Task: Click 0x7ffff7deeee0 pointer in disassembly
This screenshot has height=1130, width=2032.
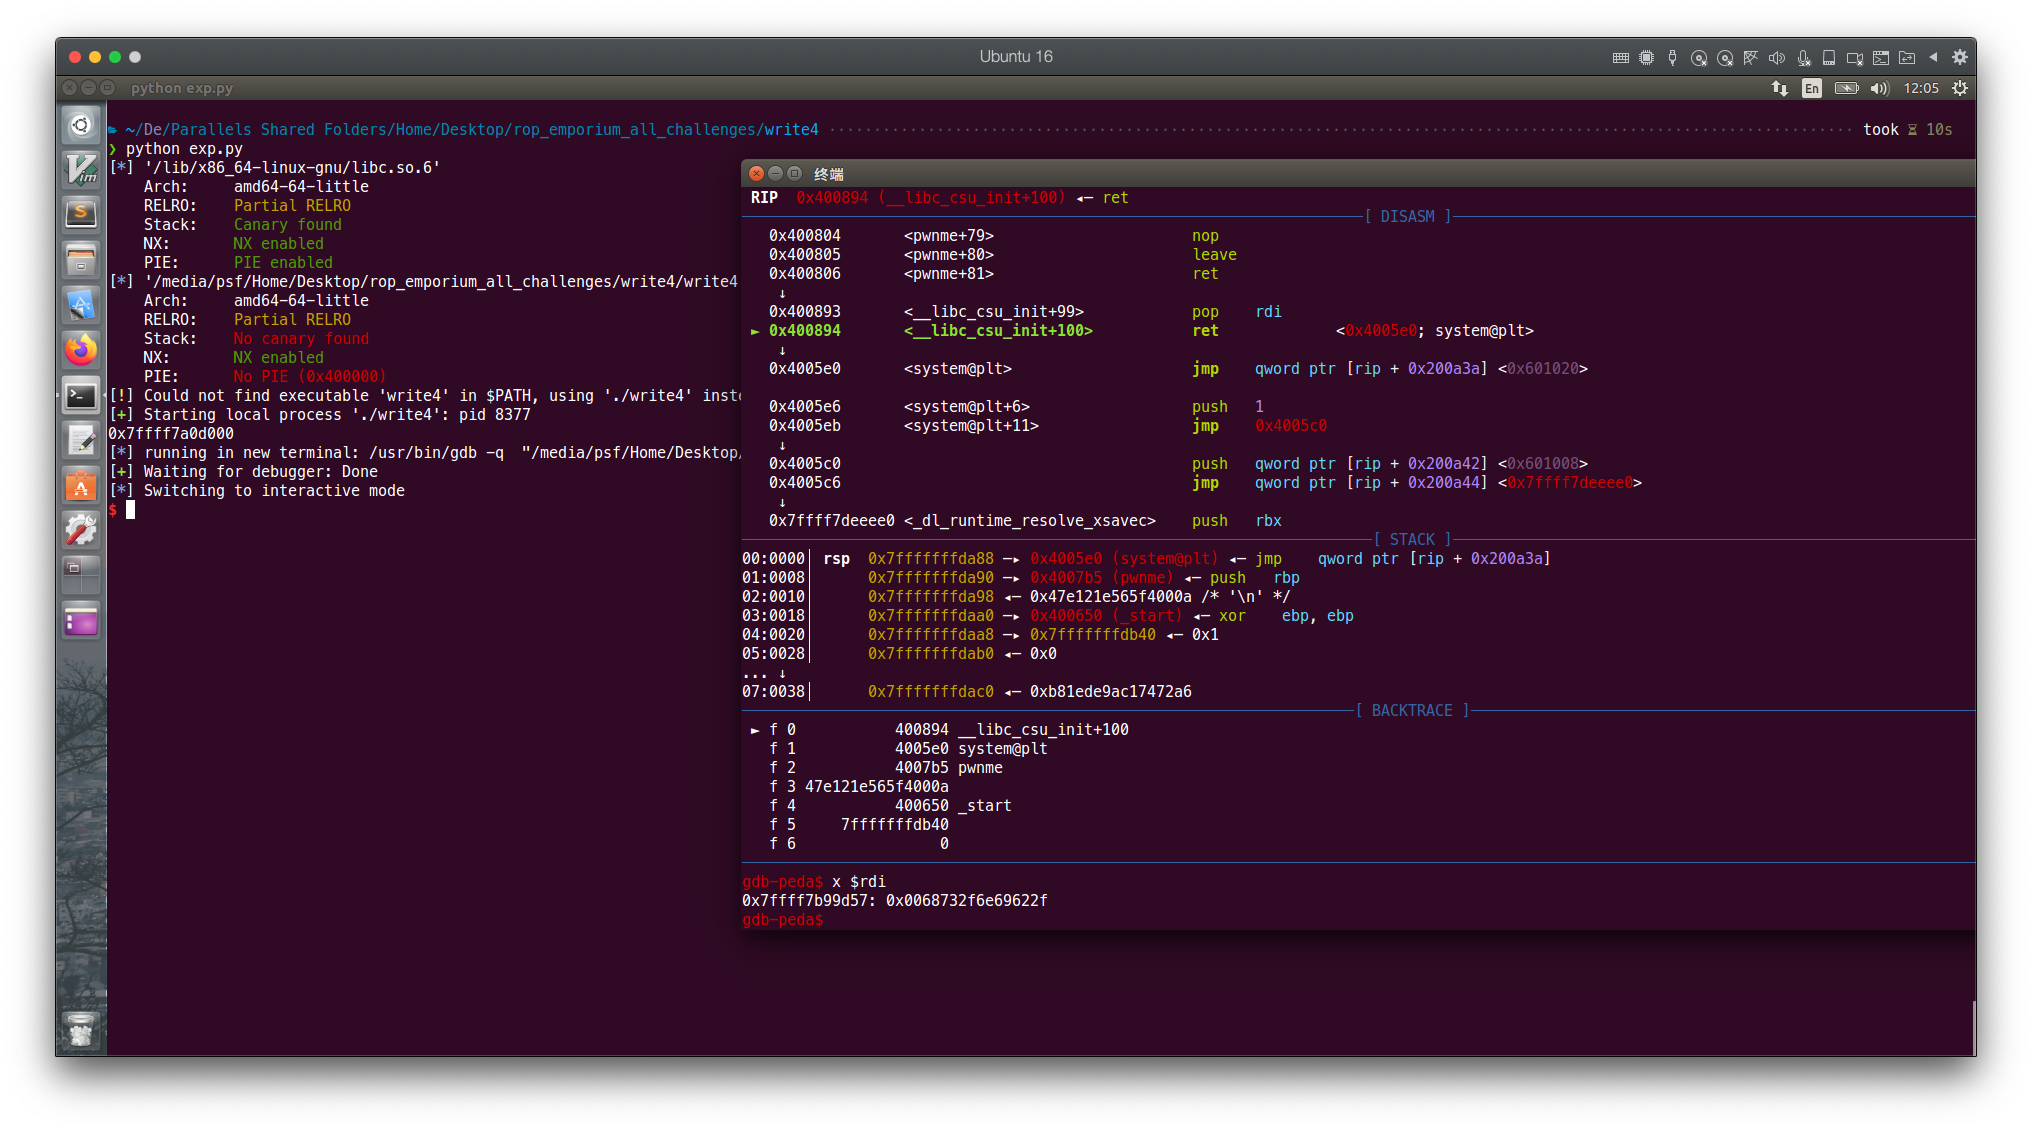Action: (x=1570, y=483)
